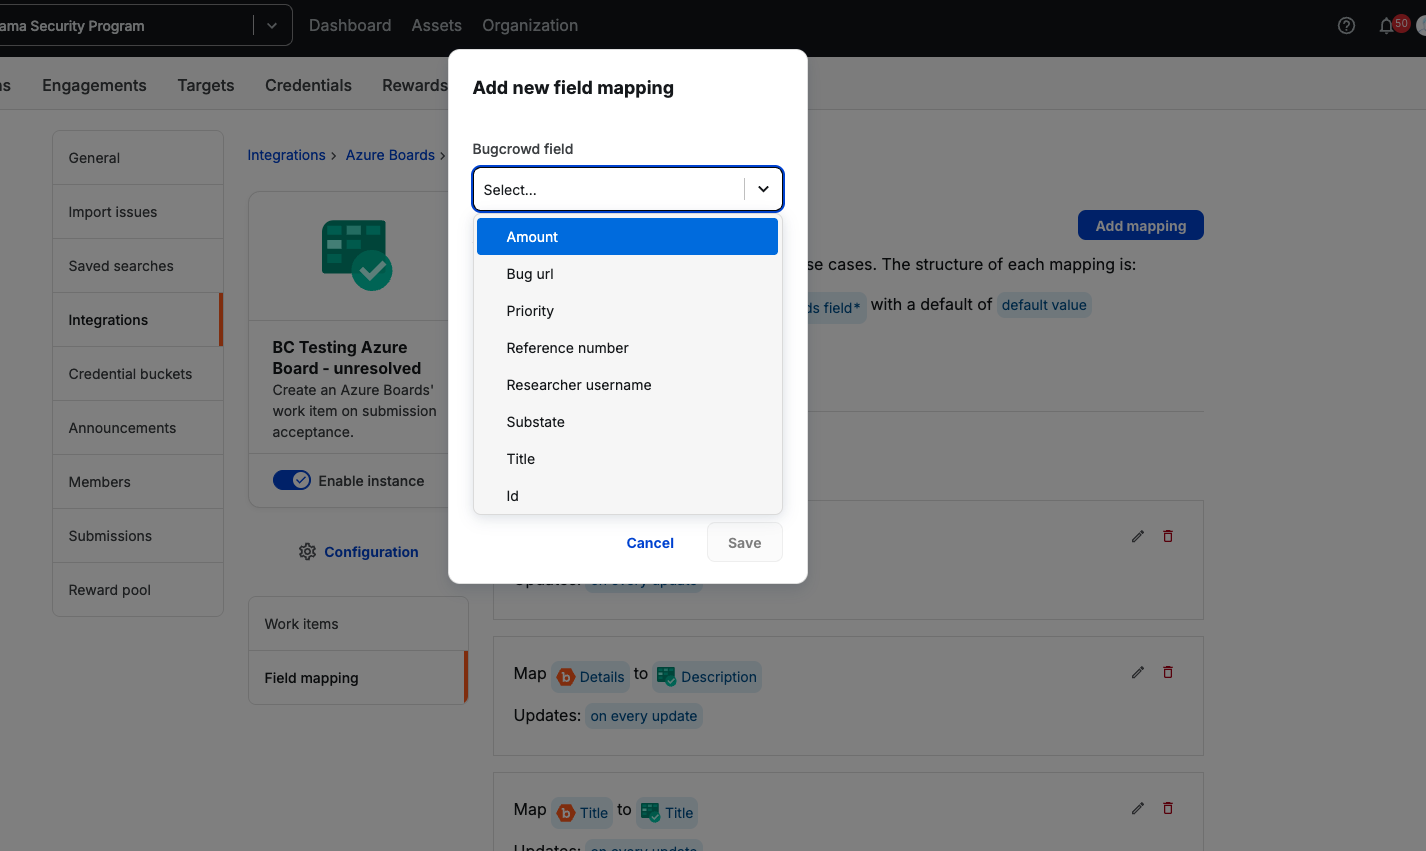Image resolution: width=1426 pixels, height=851 pixels.
Task: Cancel the new field mapping dialog
Action: (650, 543)
